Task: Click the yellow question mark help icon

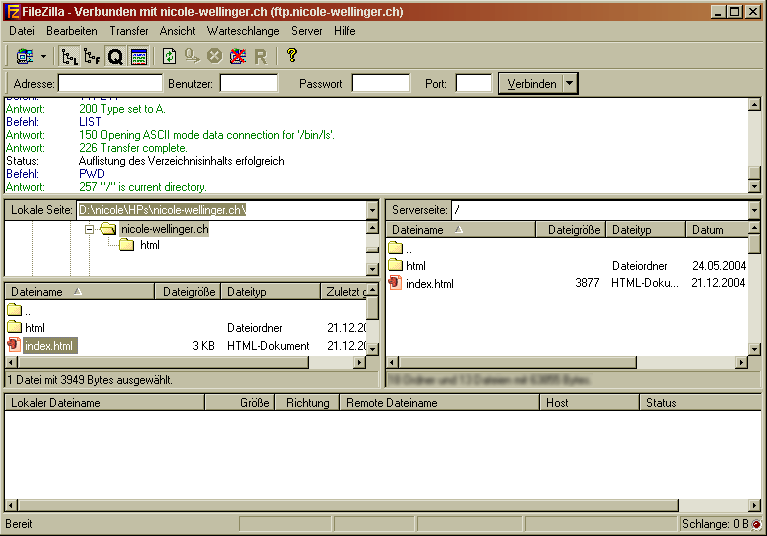Action: tap(291, 56)
